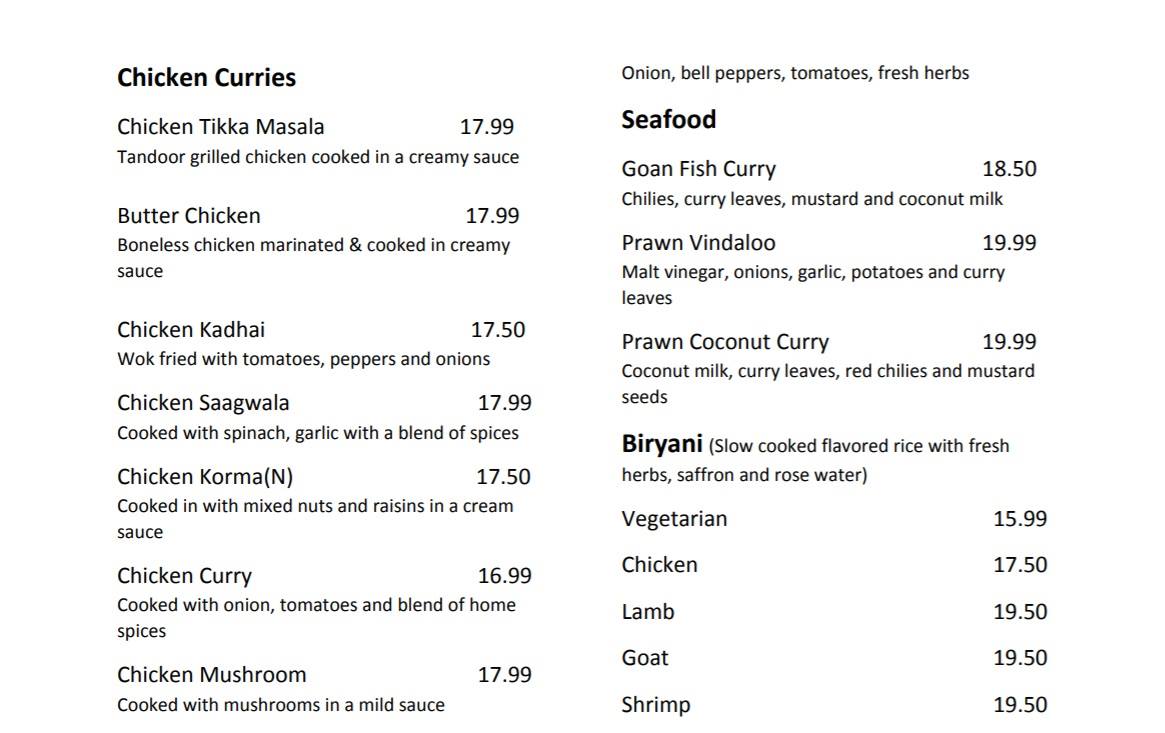
Task: Select the Chicken Saagwala menu entry
Action: pos(203,403)
